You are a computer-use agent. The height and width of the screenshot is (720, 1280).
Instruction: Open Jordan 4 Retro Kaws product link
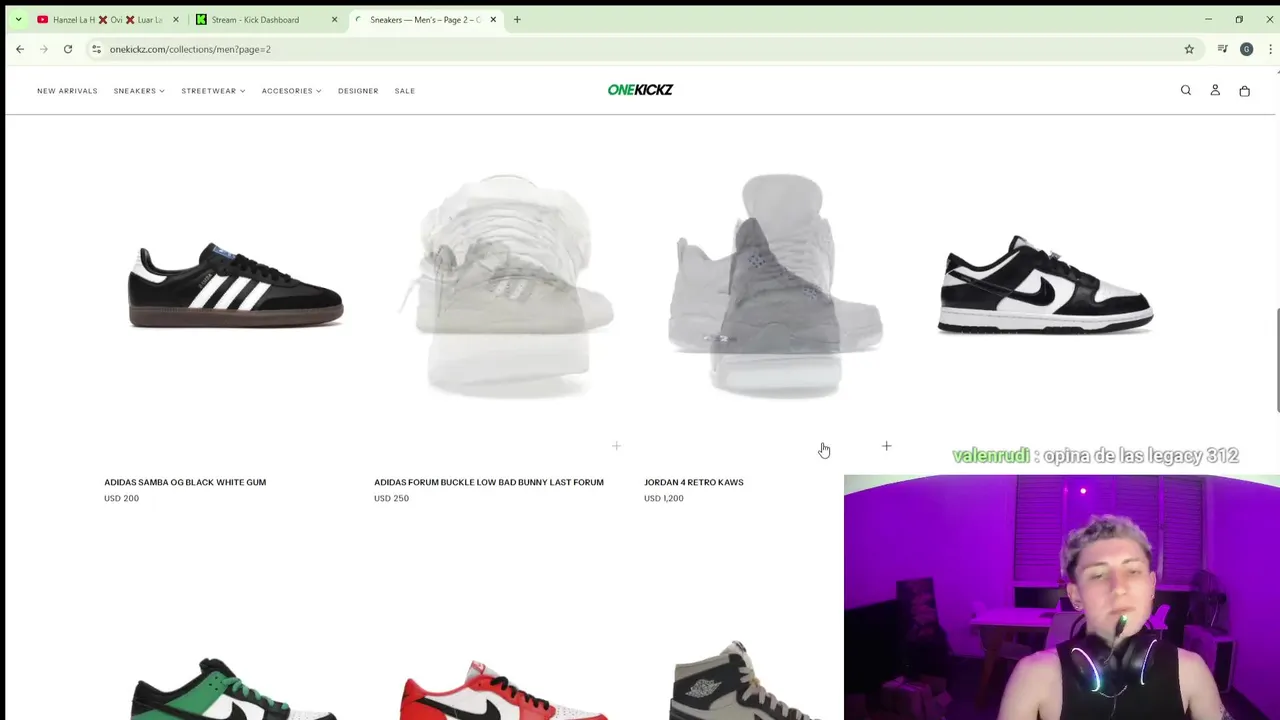[694, 482]
